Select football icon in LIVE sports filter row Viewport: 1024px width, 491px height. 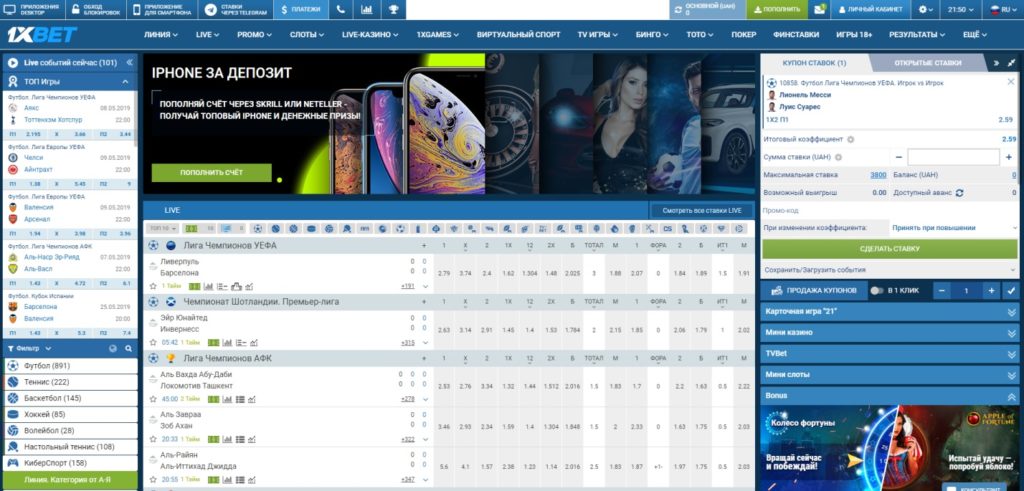(258, 229)
